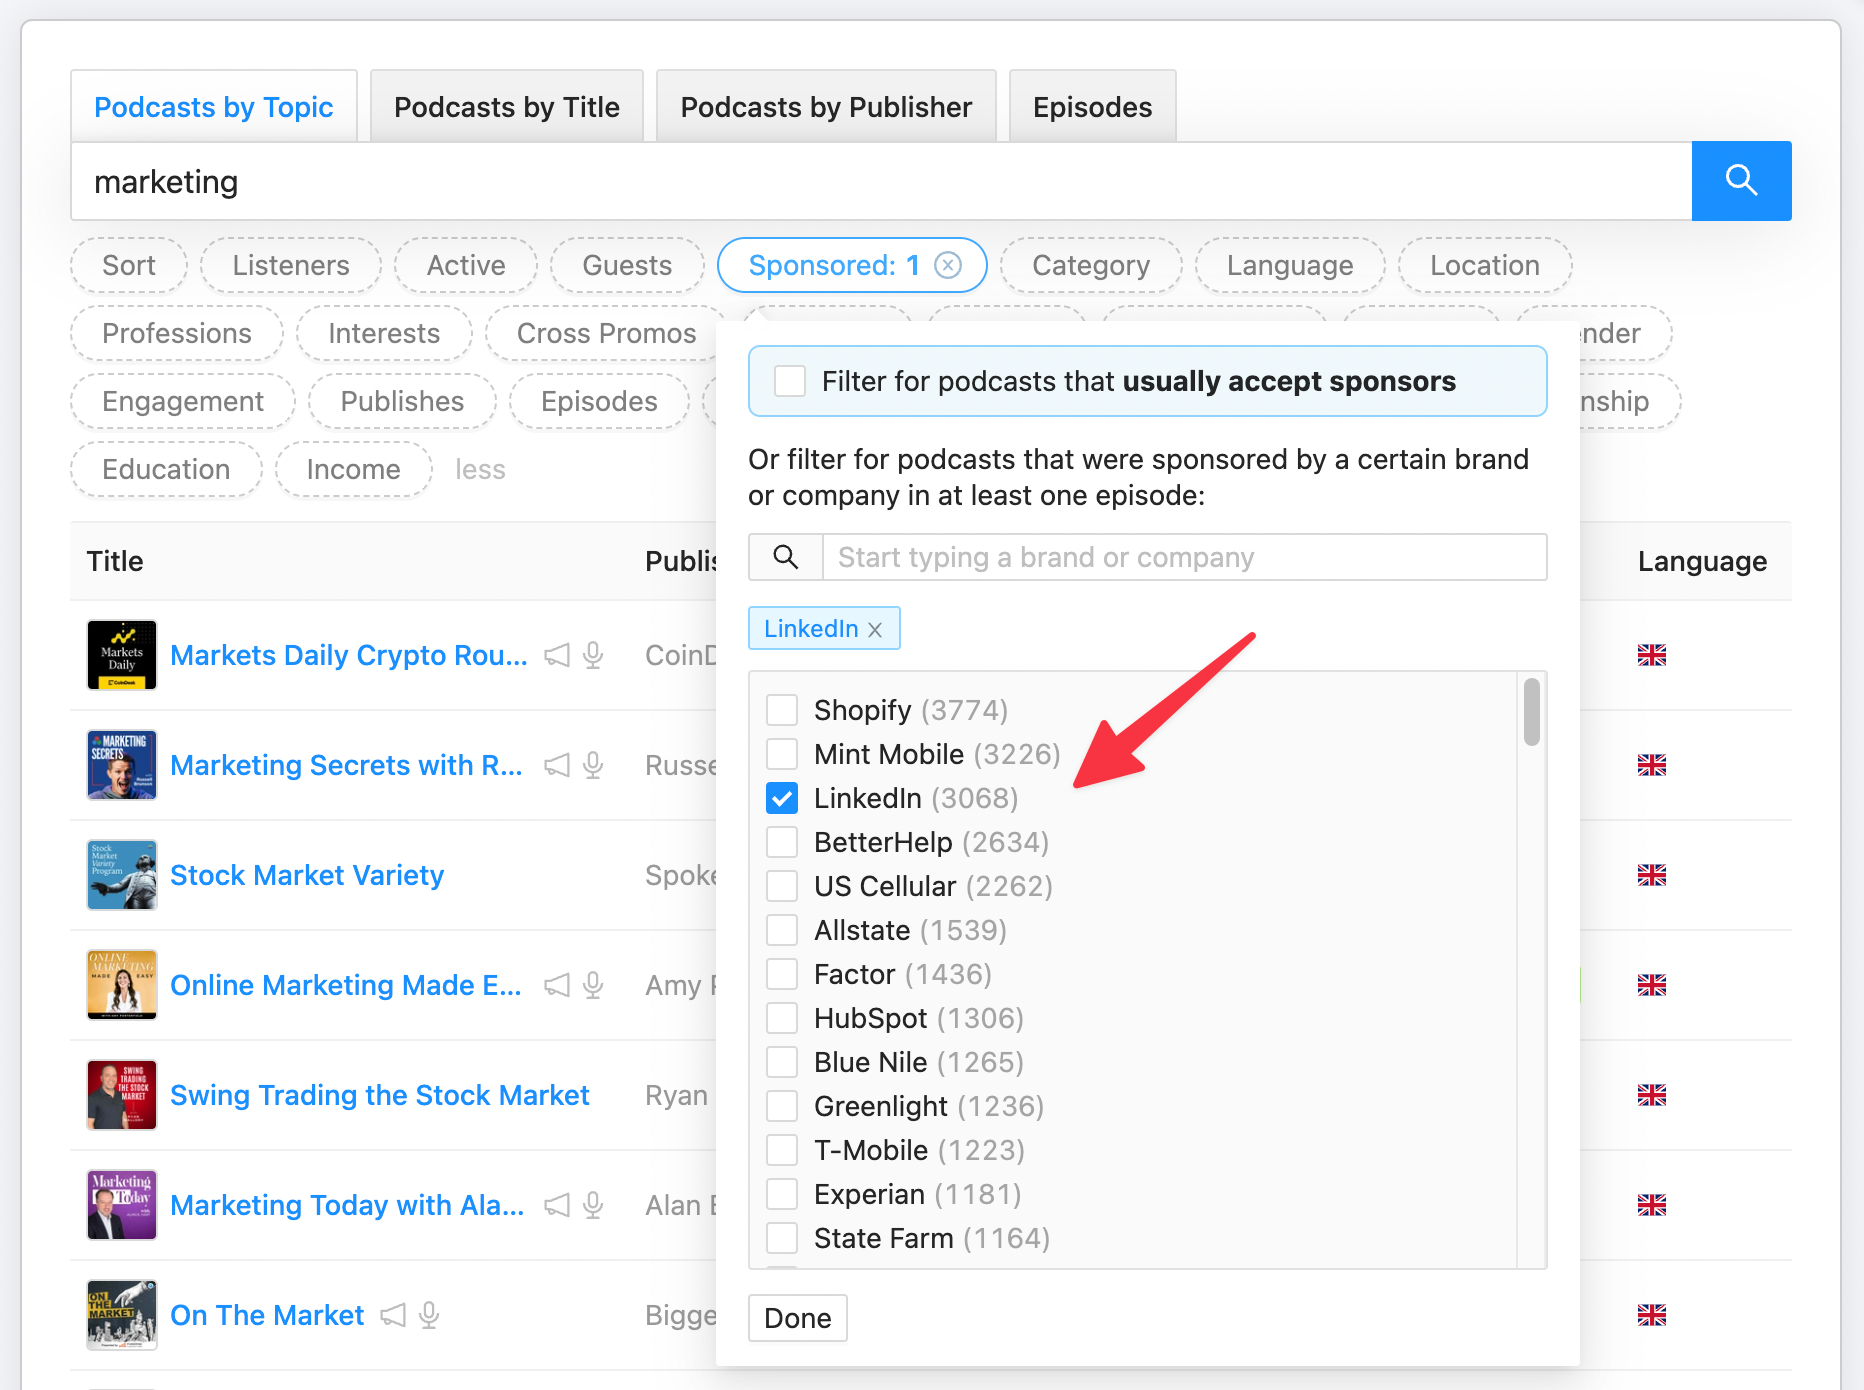Open the Listeners filter dropdown

click(291, 265)
